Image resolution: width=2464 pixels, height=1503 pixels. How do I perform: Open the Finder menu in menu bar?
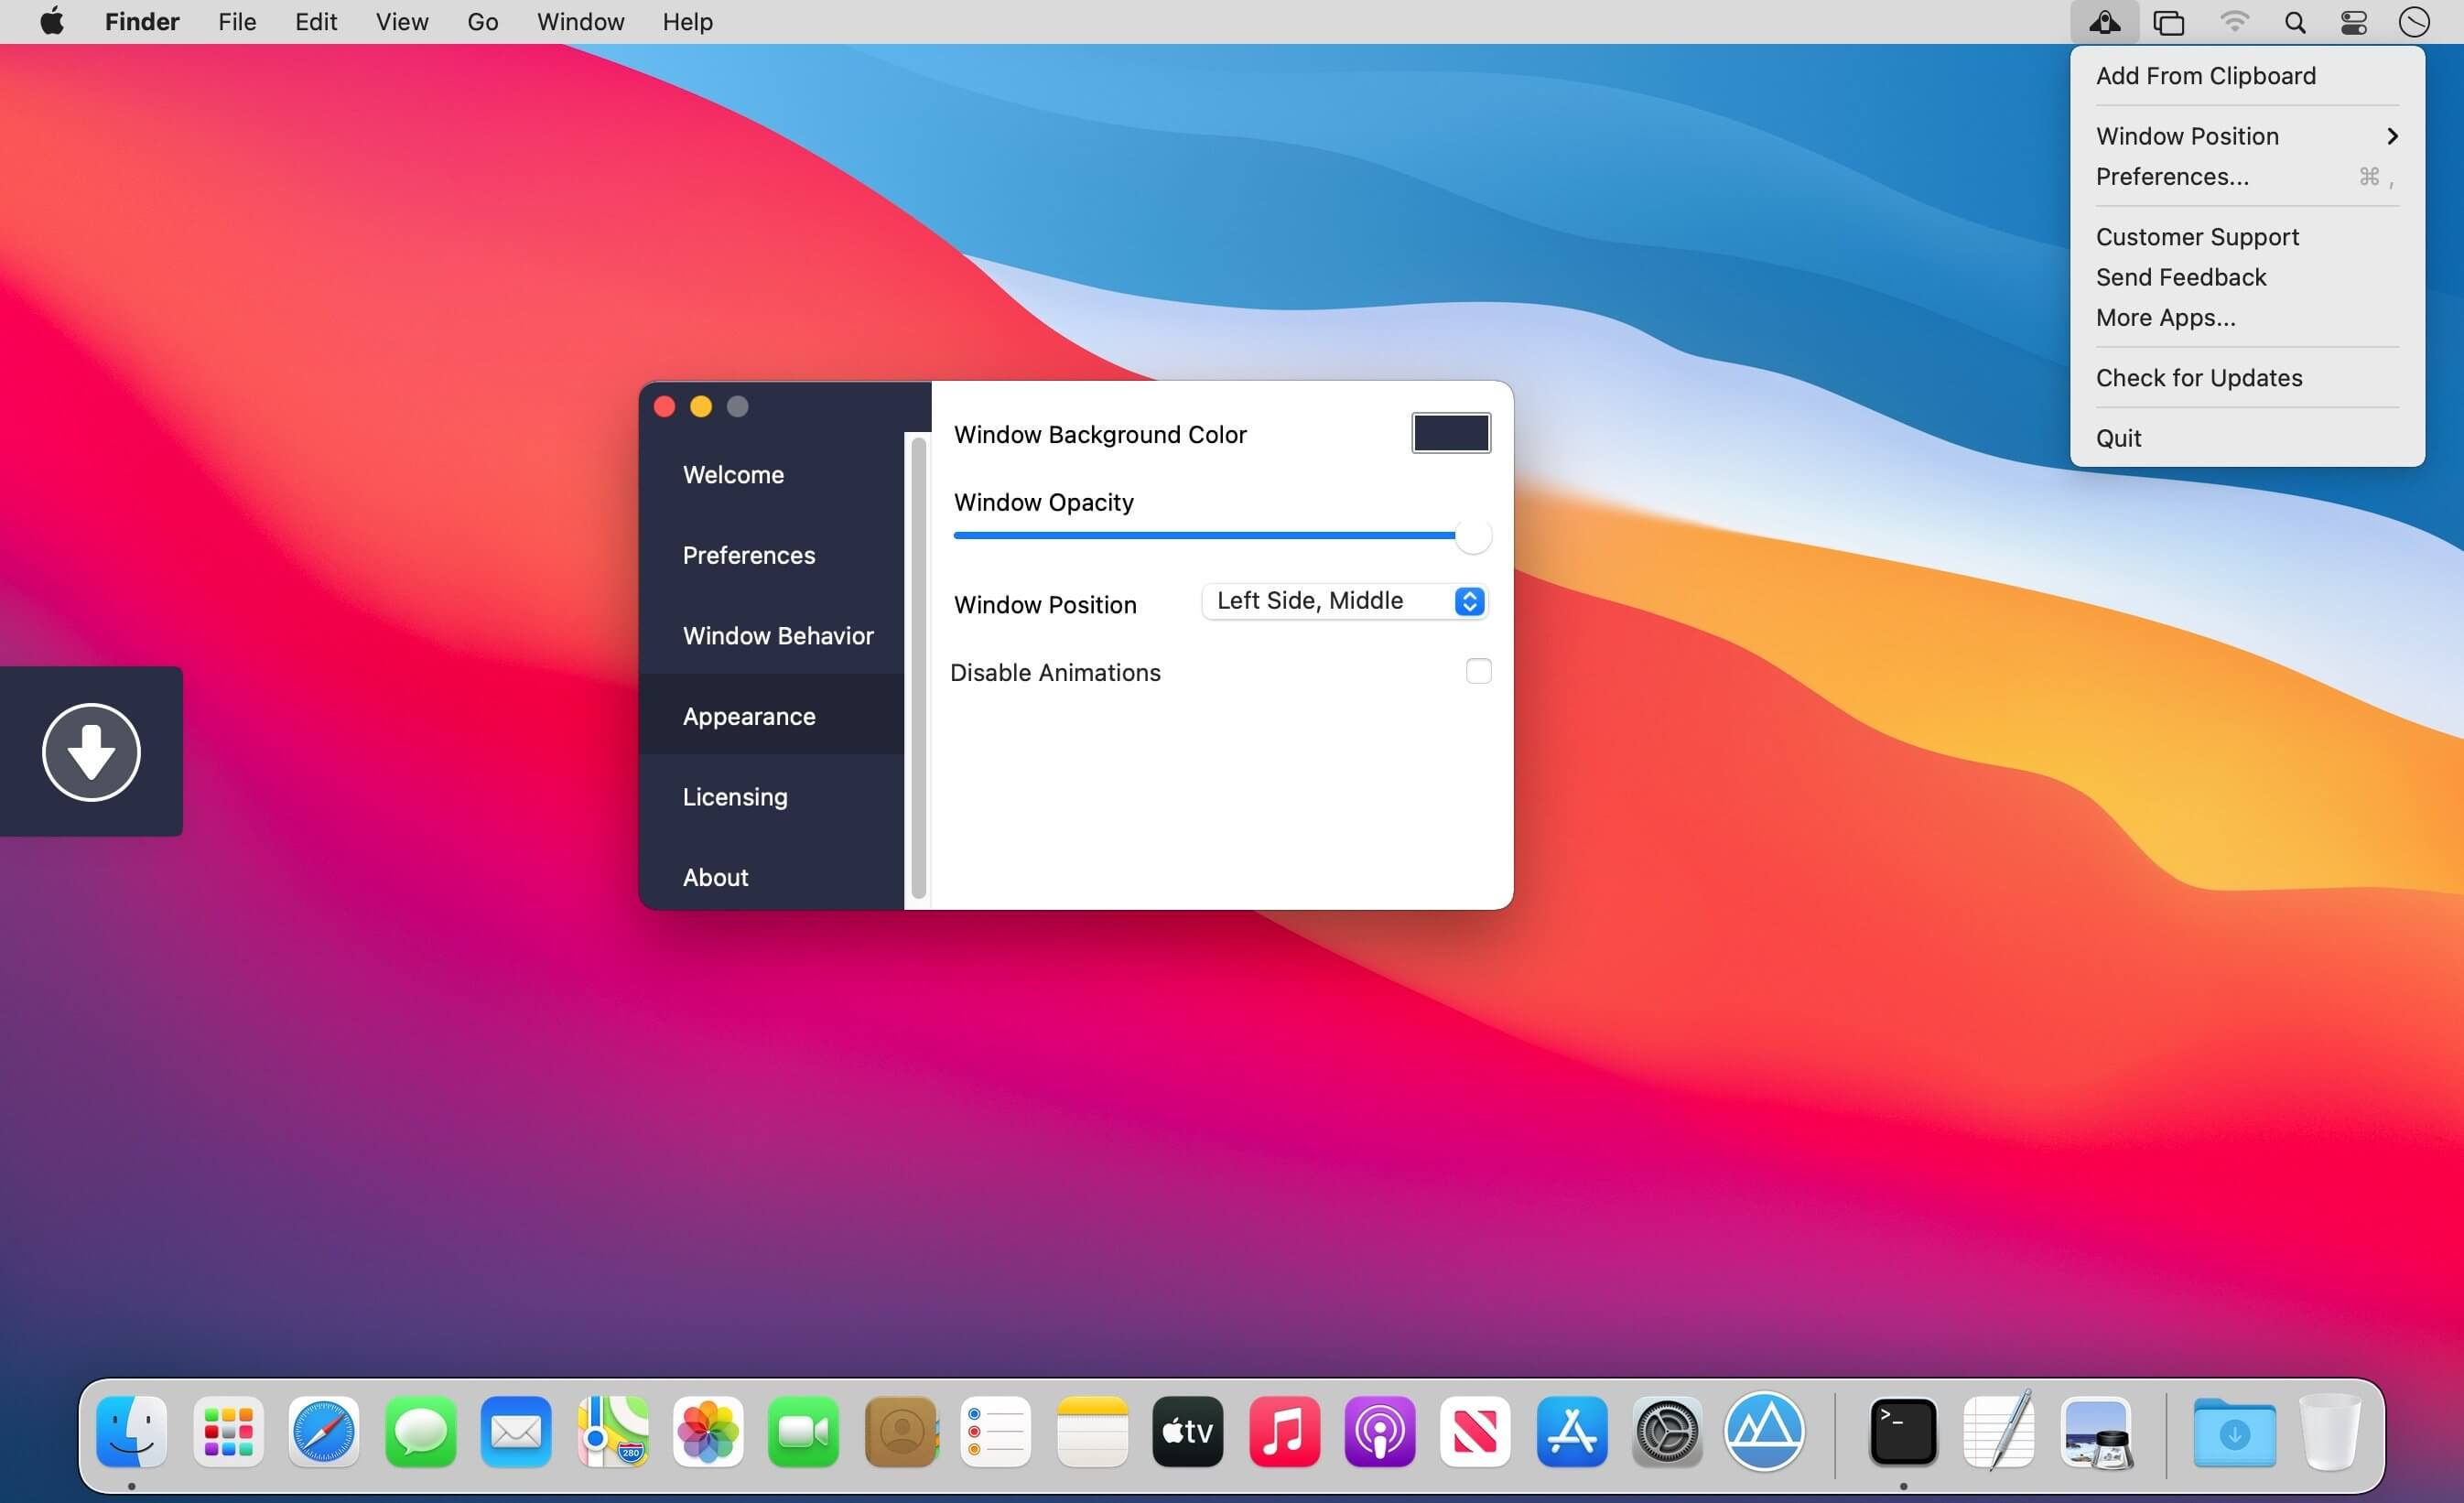142,22
